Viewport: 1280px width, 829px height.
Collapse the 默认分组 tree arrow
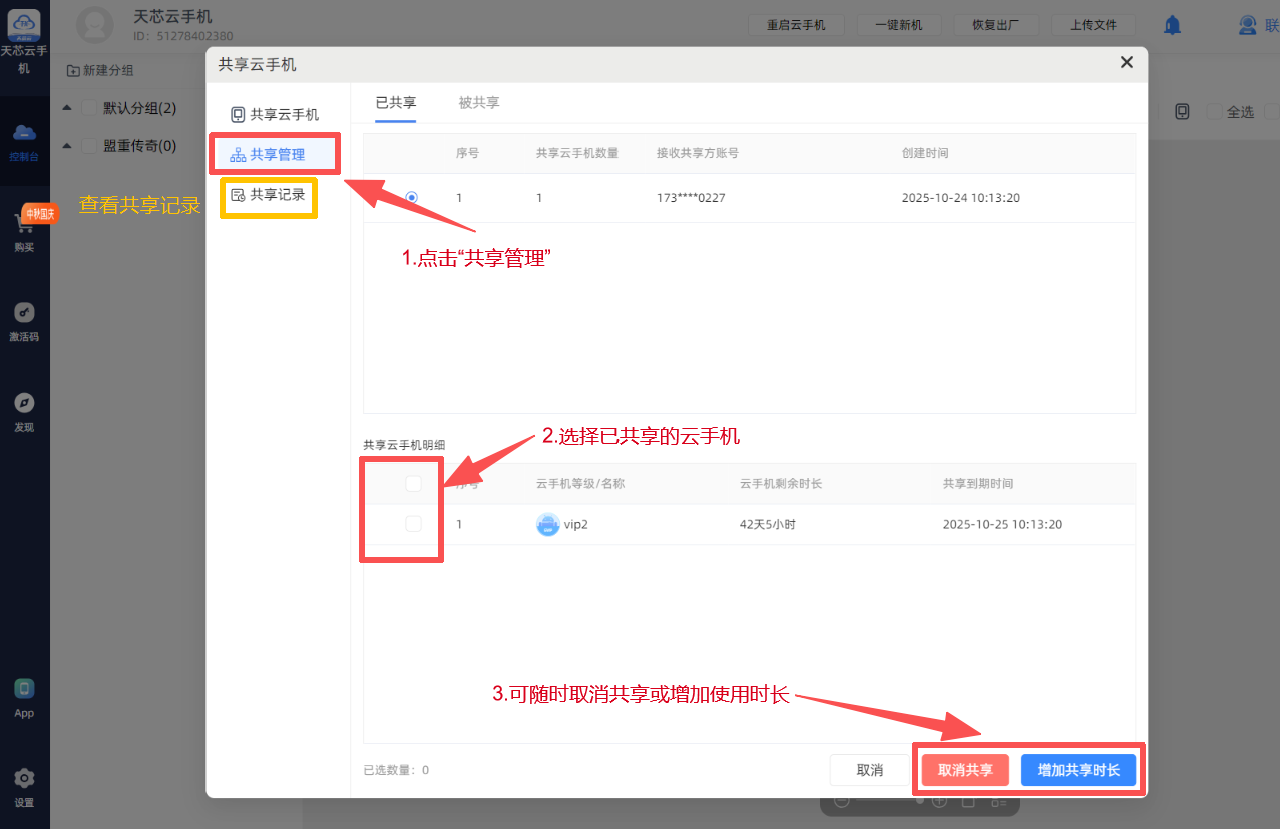tap(66, 108)
